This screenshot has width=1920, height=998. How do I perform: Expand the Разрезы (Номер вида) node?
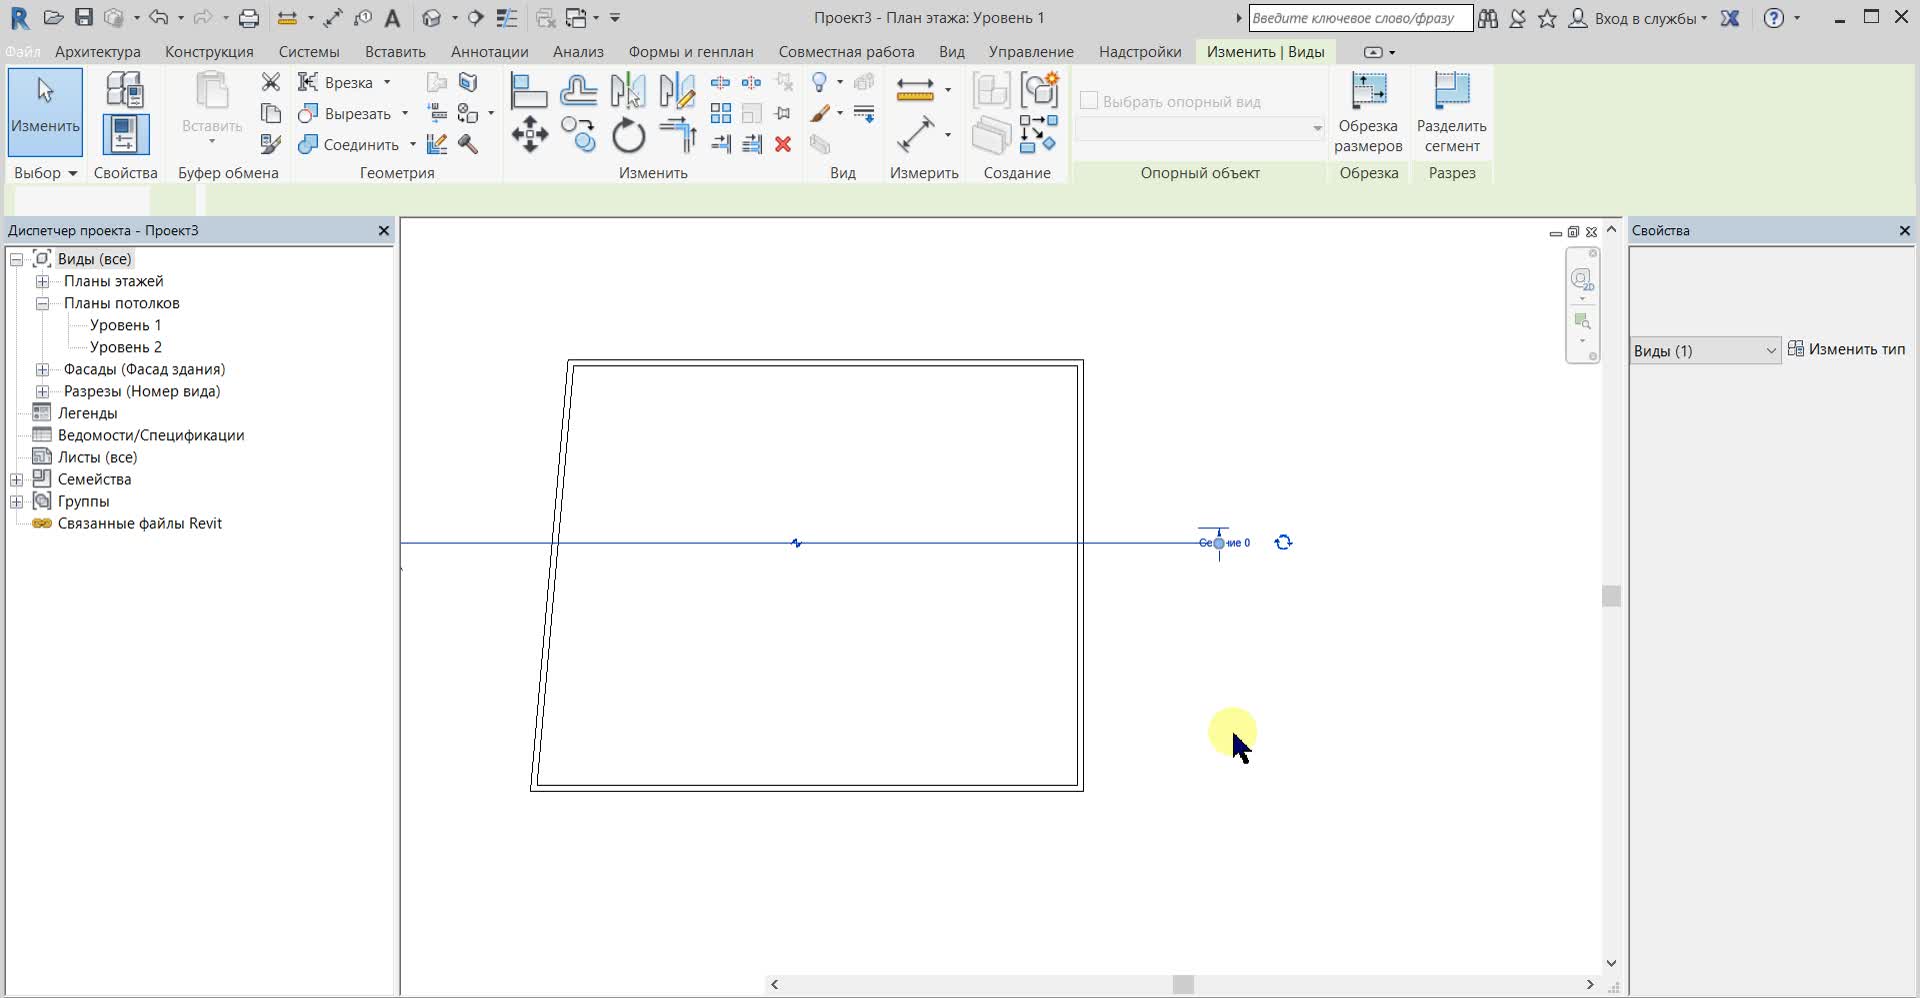[43, 391]
